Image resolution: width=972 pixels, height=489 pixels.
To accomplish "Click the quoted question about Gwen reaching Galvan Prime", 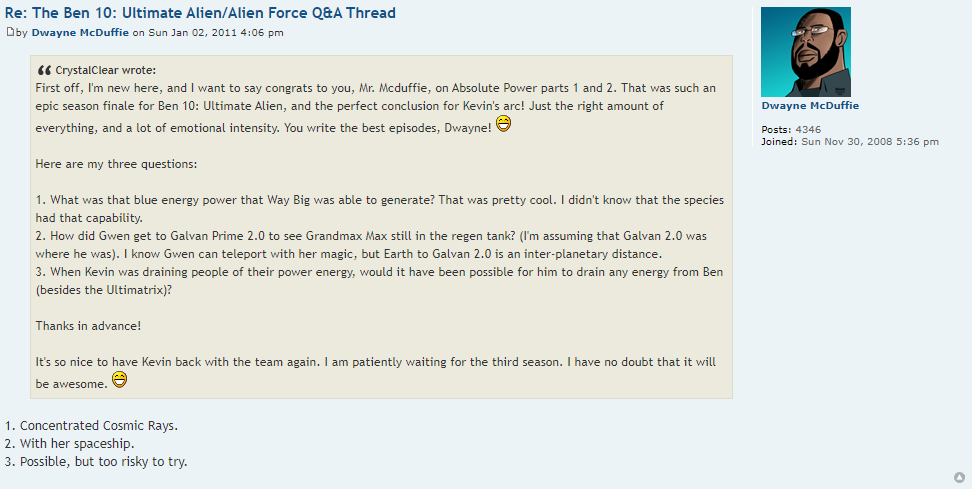I will 379,236.
